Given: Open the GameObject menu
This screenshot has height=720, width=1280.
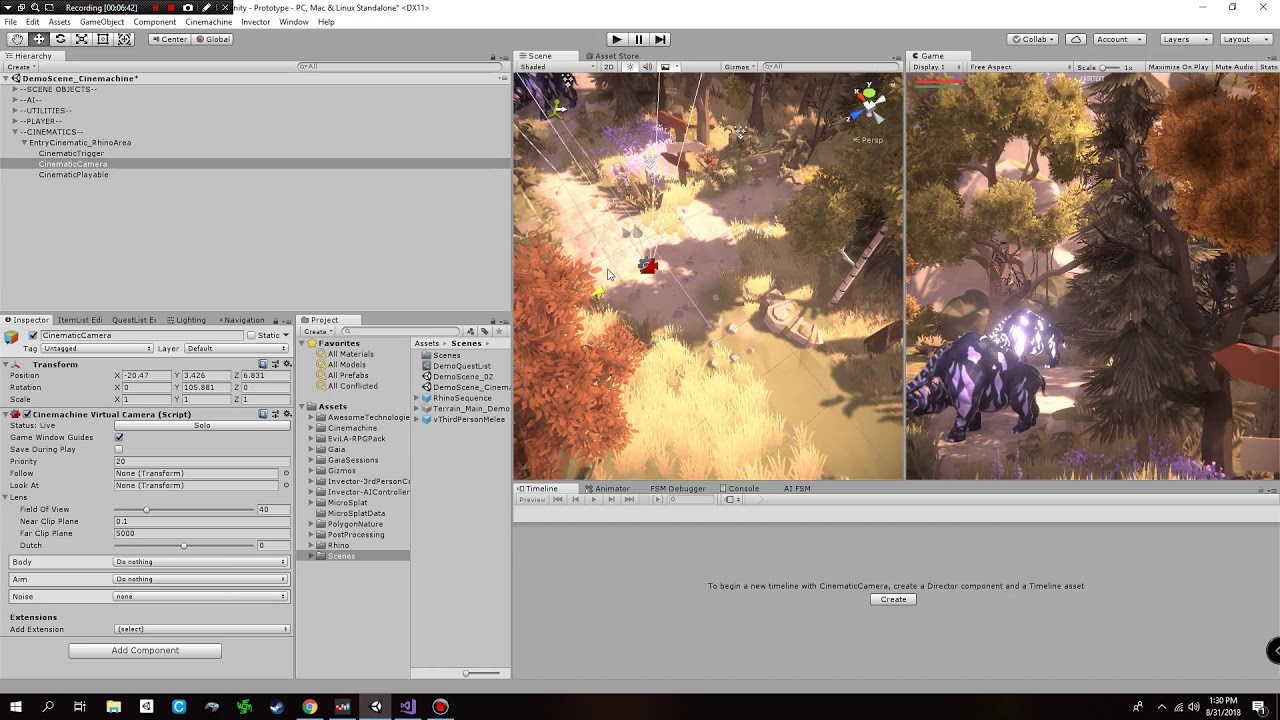Looking at the screenshot, I should tap(102, 22).
